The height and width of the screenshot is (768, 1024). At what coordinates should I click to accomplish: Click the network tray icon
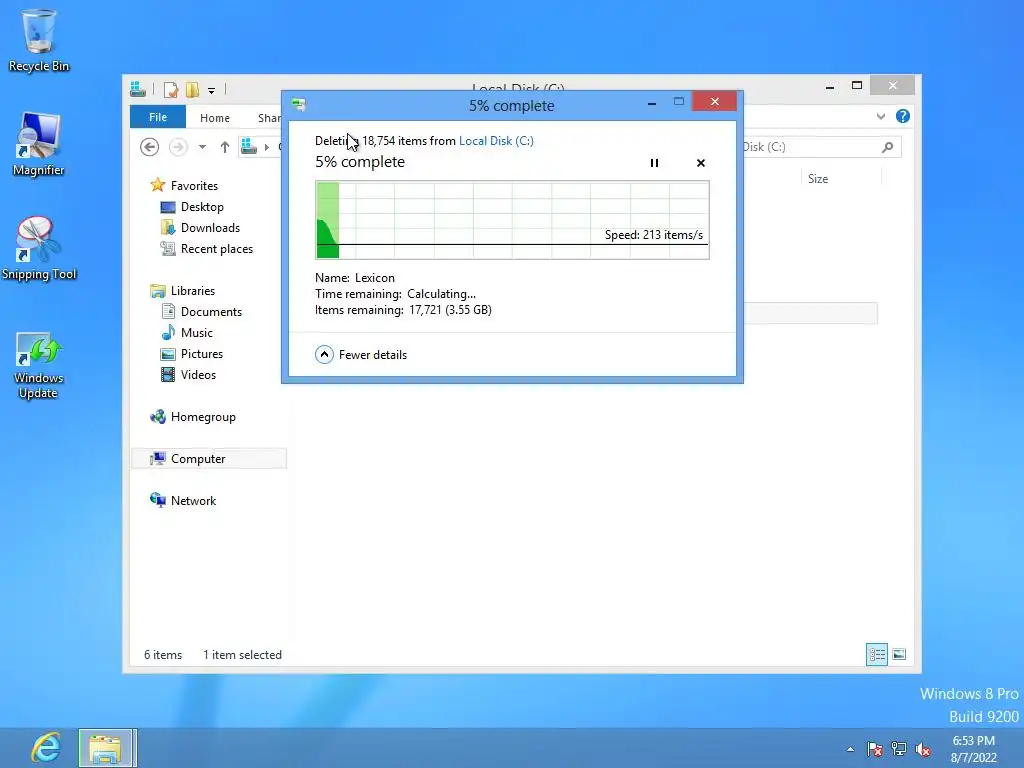899,749
